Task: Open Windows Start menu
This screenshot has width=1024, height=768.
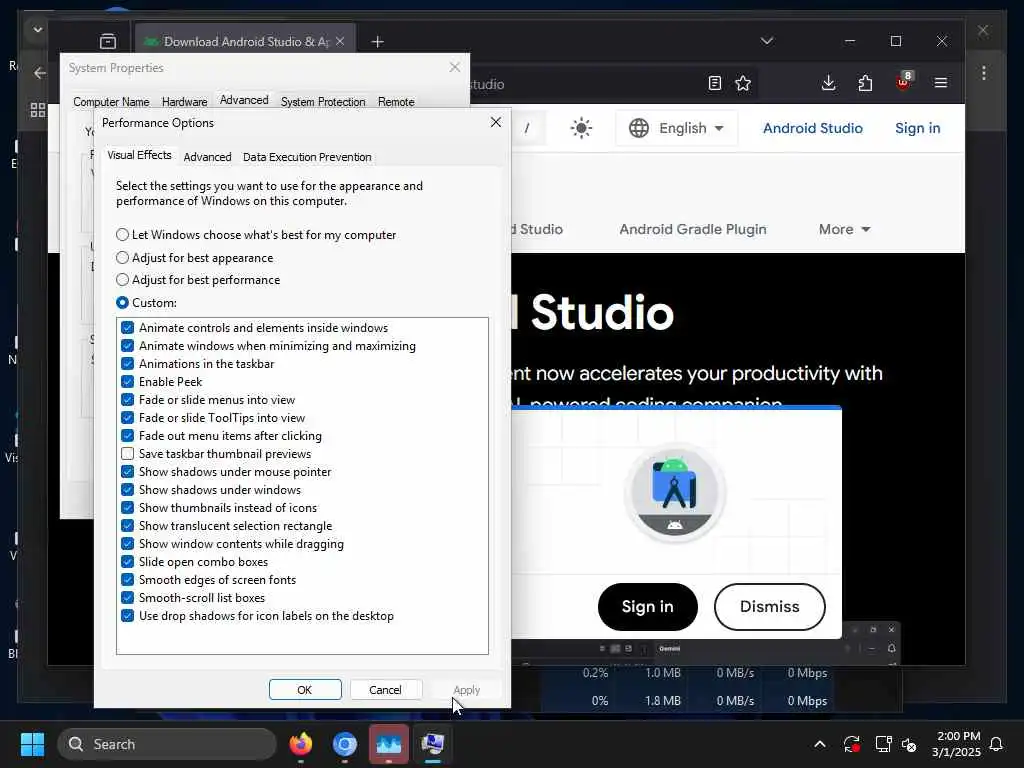Action: coord(32,744)
